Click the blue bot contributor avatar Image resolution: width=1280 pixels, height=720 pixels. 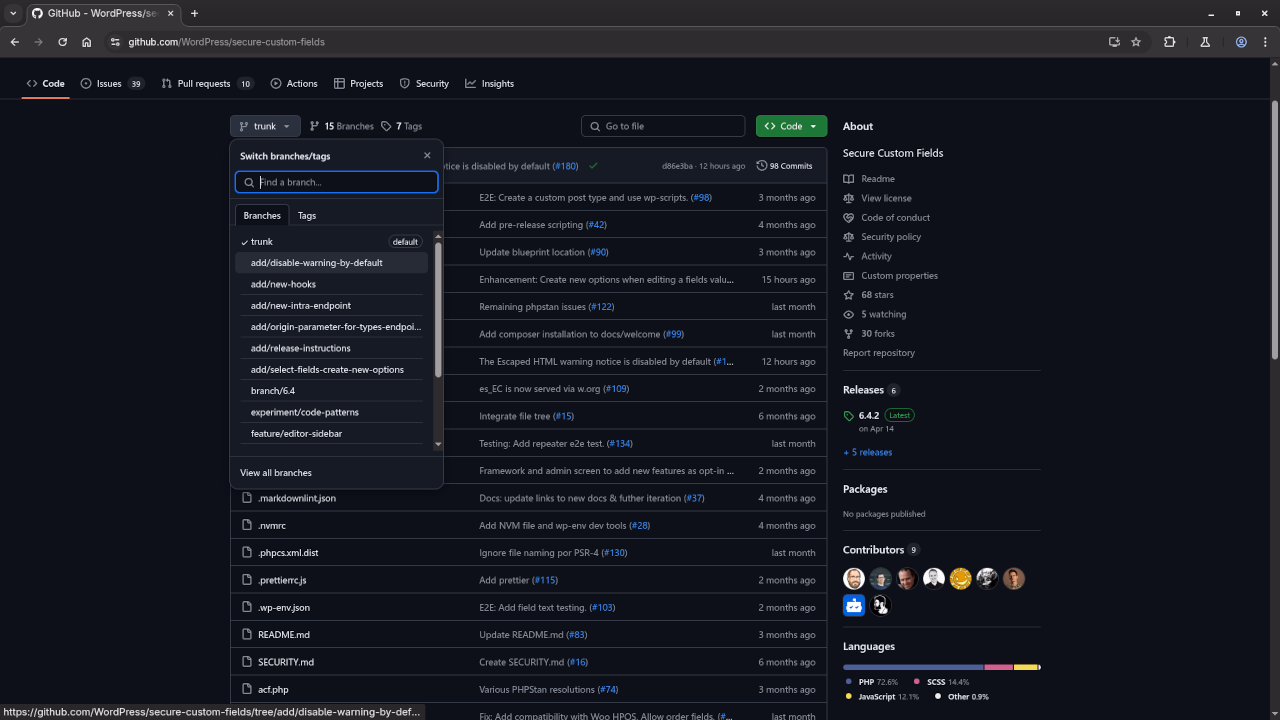click(x=854, y=605)
